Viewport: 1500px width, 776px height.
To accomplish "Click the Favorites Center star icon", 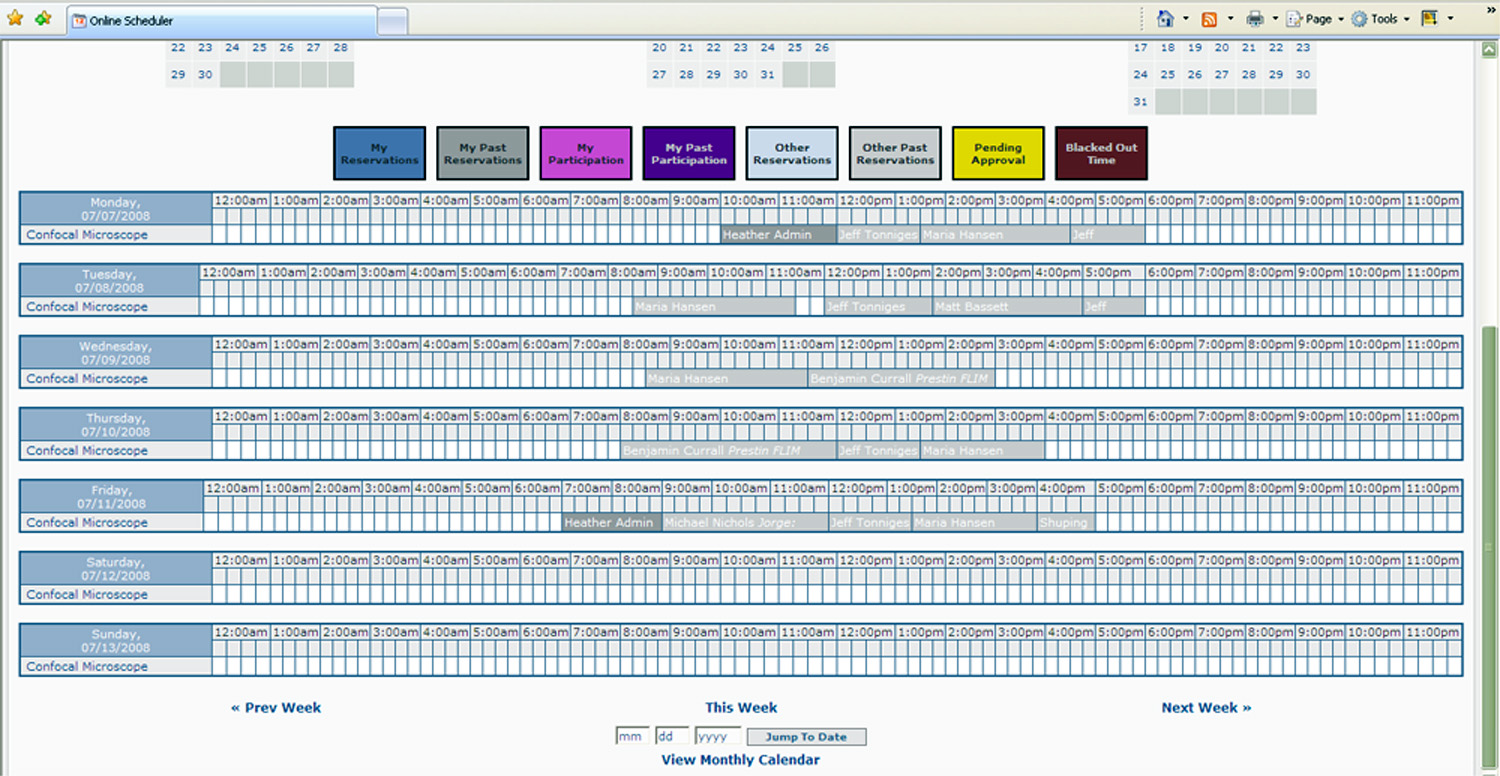I will pos(15,19).
